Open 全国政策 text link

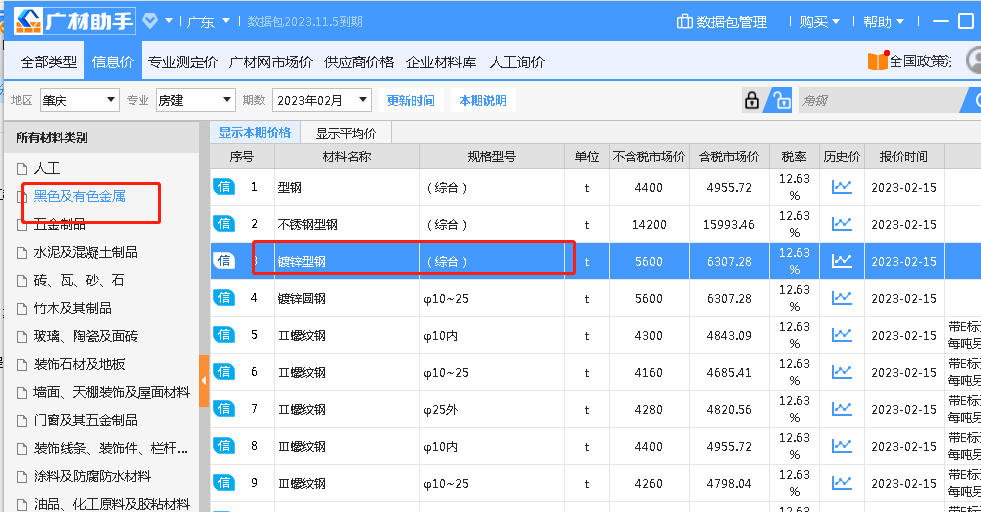point(920,61)
